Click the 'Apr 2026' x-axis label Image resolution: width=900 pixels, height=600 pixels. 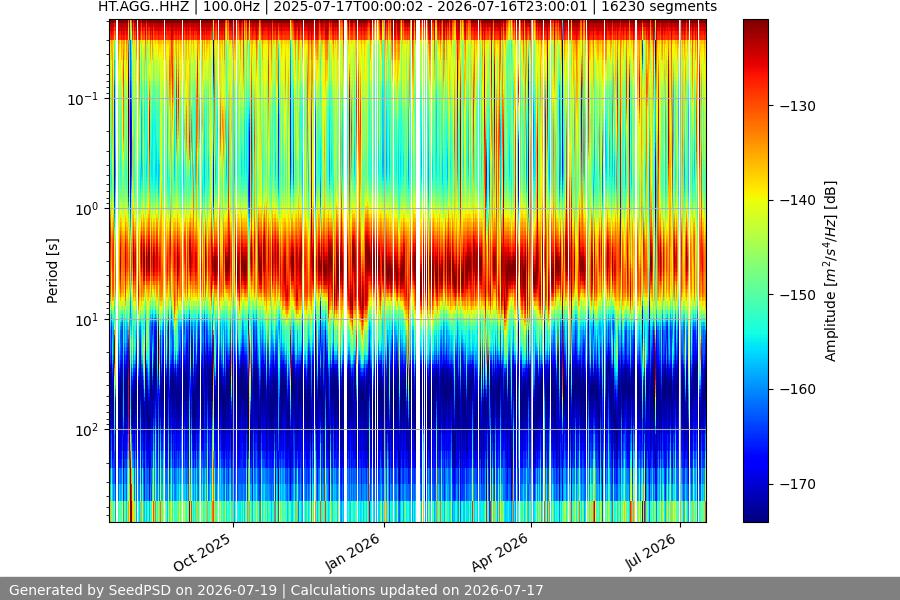[499, 552]
